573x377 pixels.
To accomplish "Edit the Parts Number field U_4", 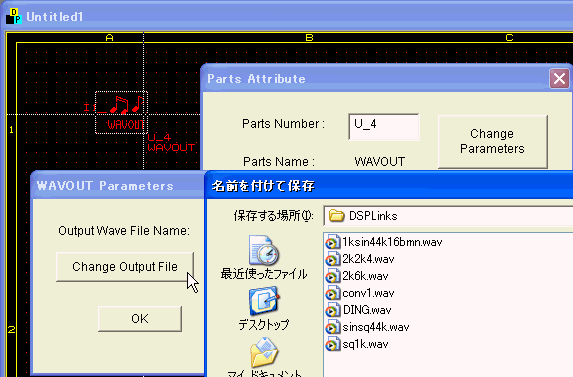I will [384, 127].
